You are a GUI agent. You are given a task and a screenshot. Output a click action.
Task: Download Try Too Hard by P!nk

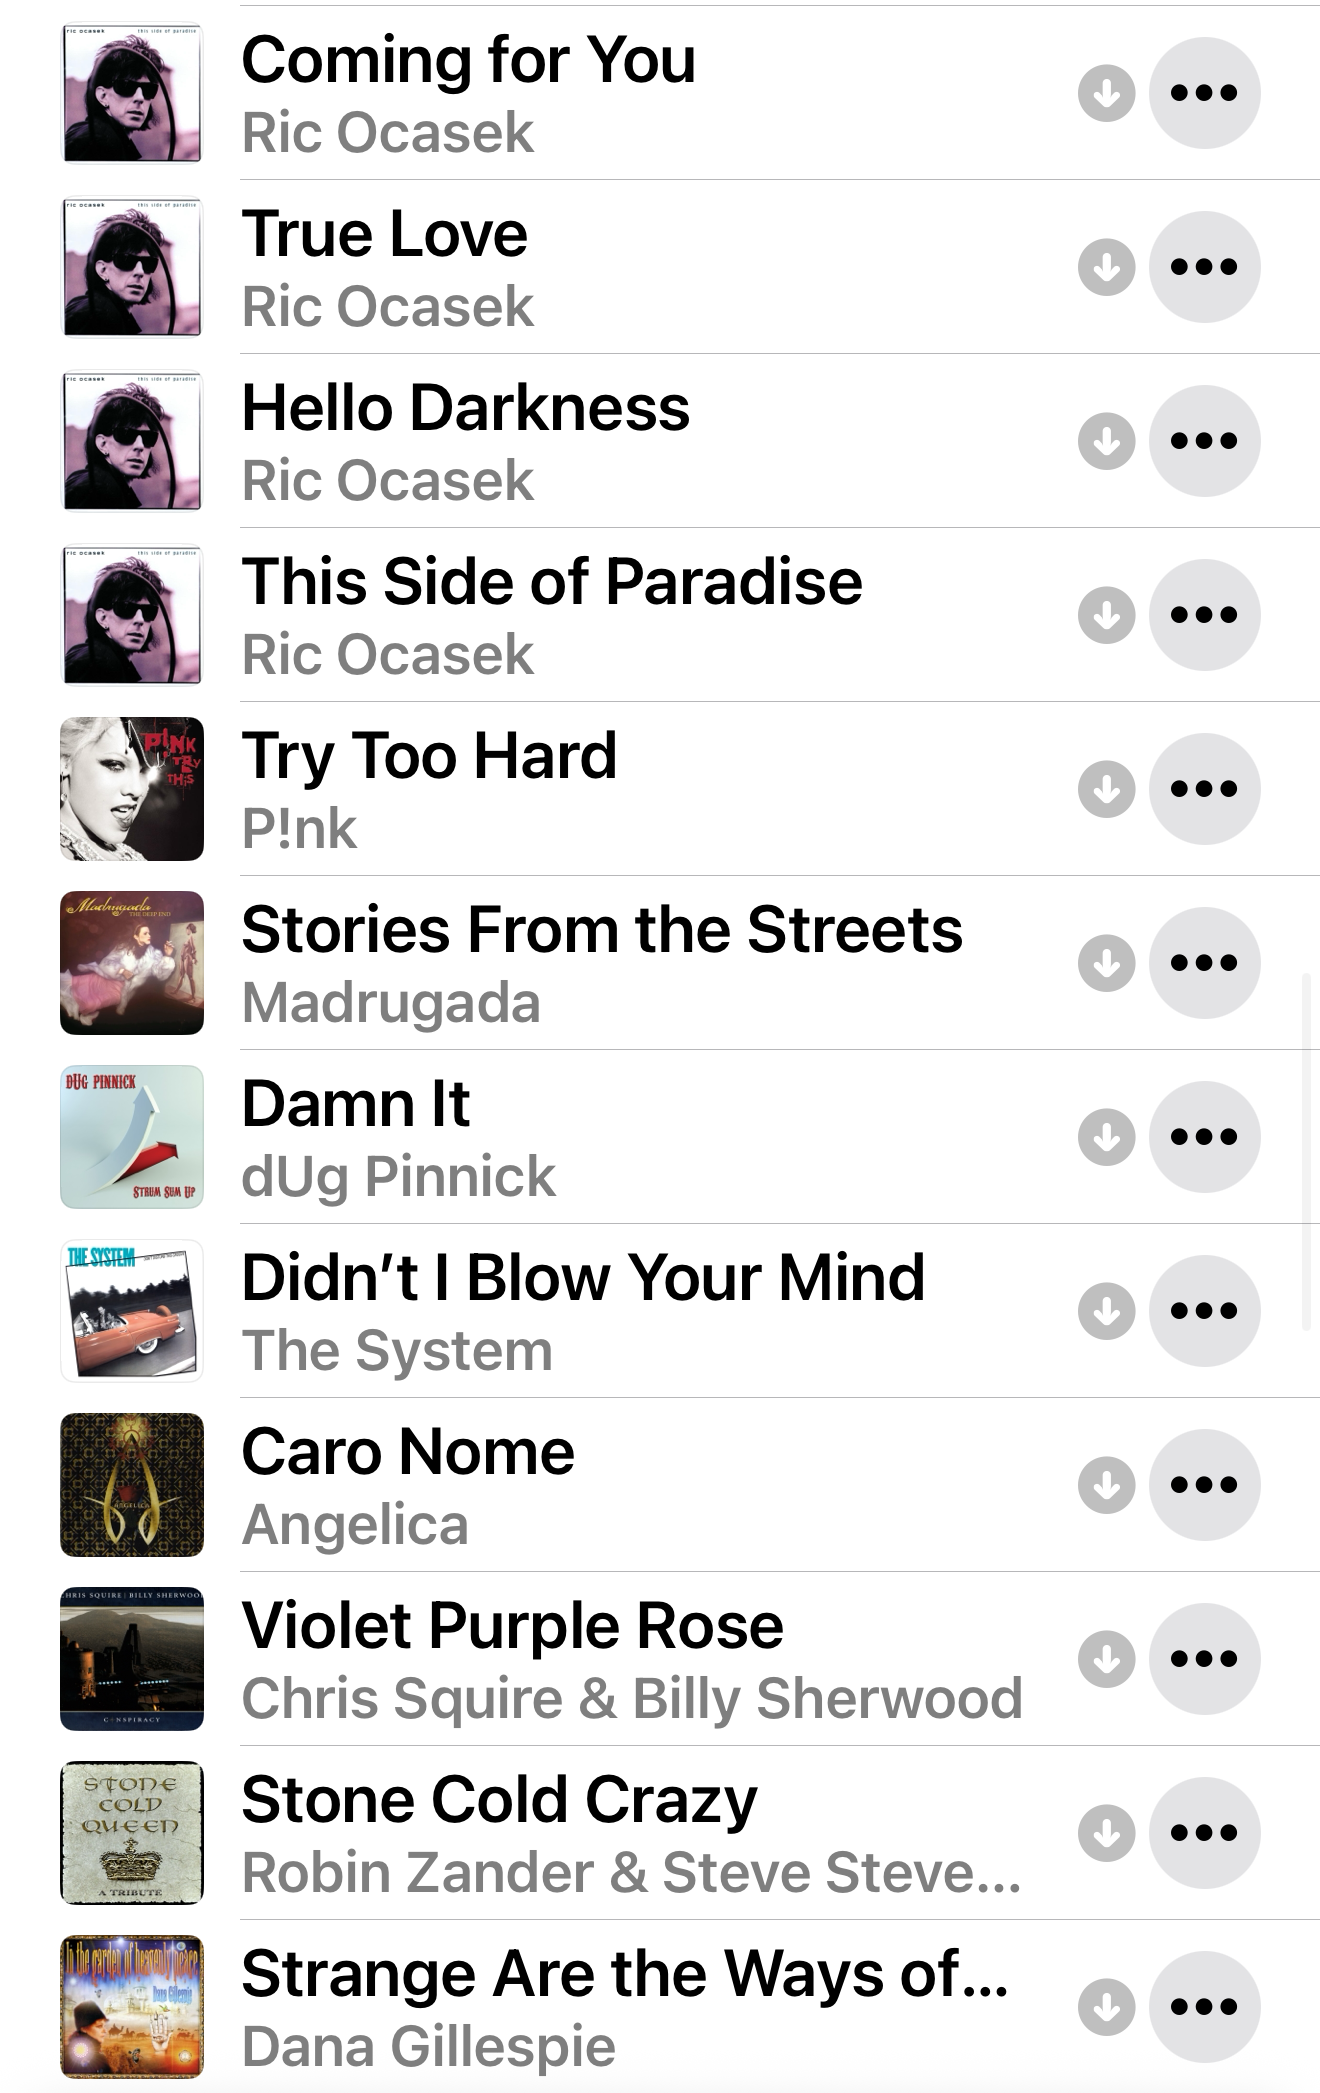click(1106, 789)
